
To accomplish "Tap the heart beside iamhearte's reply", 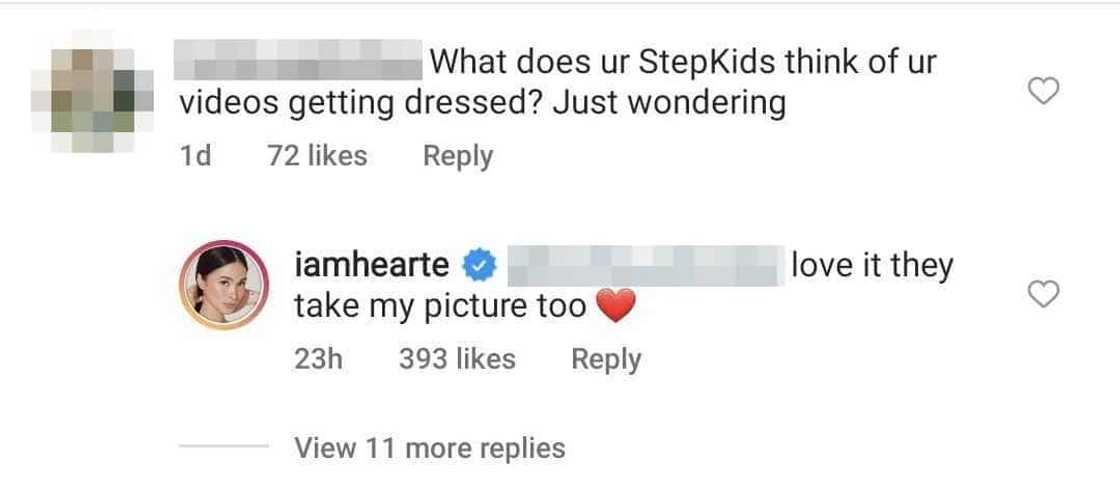I will 1044,294.
